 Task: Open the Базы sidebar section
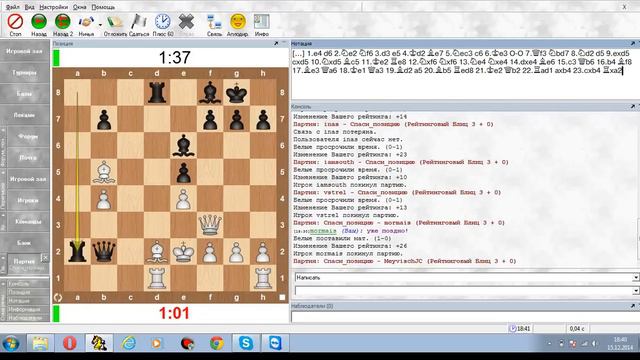pos(24,94)
